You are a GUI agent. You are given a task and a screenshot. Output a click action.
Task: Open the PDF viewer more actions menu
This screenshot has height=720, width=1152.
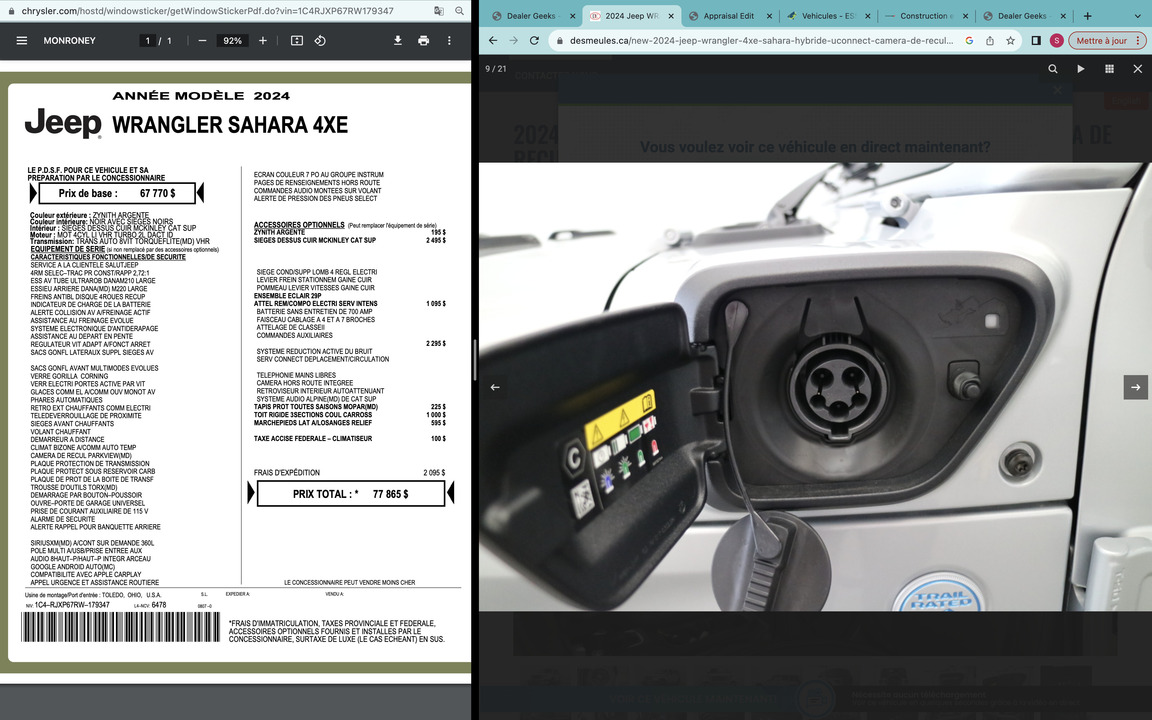[450, 40]
